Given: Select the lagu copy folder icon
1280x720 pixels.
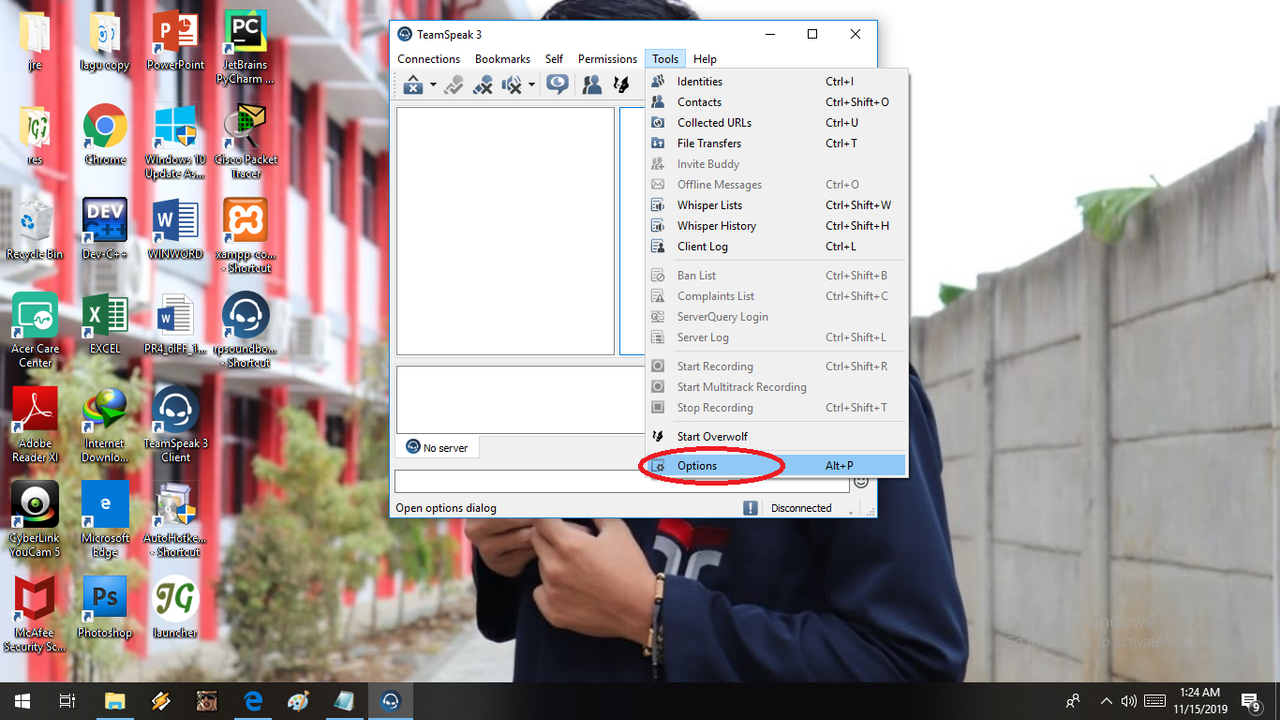Looking at the screenshot, I should tap(105, 42).
